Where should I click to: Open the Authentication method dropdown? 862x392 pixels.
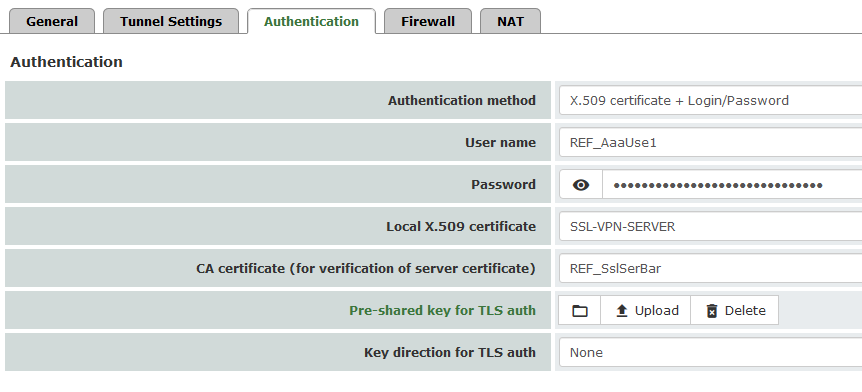[710, 101]
